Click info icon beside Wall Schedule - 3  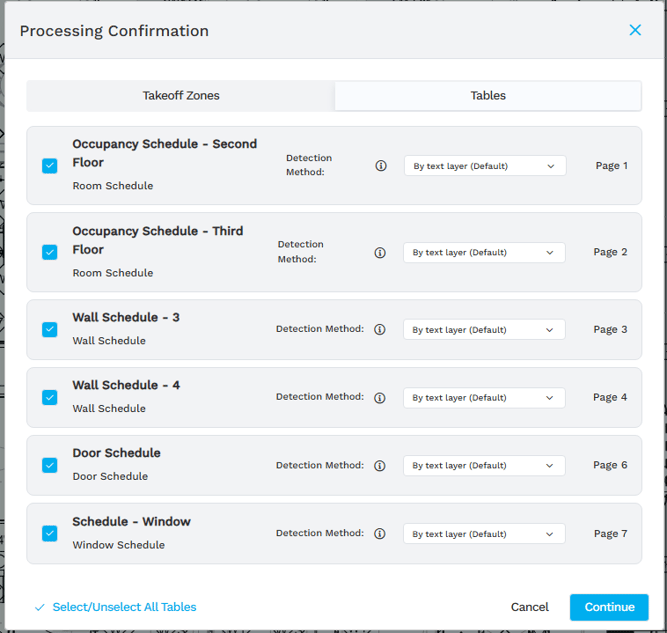click(x=380, y=329)
